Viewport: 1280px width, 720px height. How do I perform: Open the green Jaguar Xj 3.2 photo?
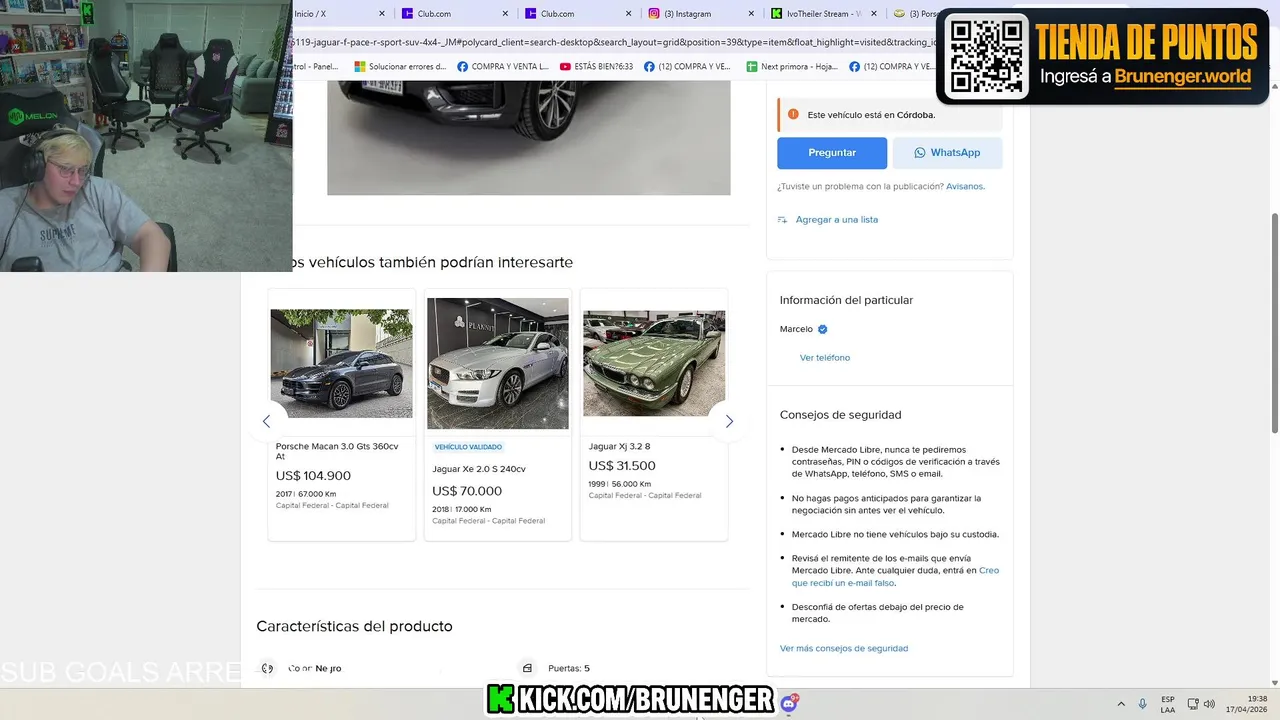tap(654, 364)
